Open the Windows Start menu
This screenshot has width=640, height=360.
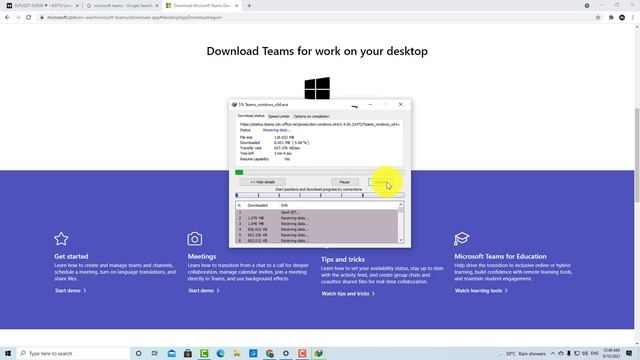[8, 353]
